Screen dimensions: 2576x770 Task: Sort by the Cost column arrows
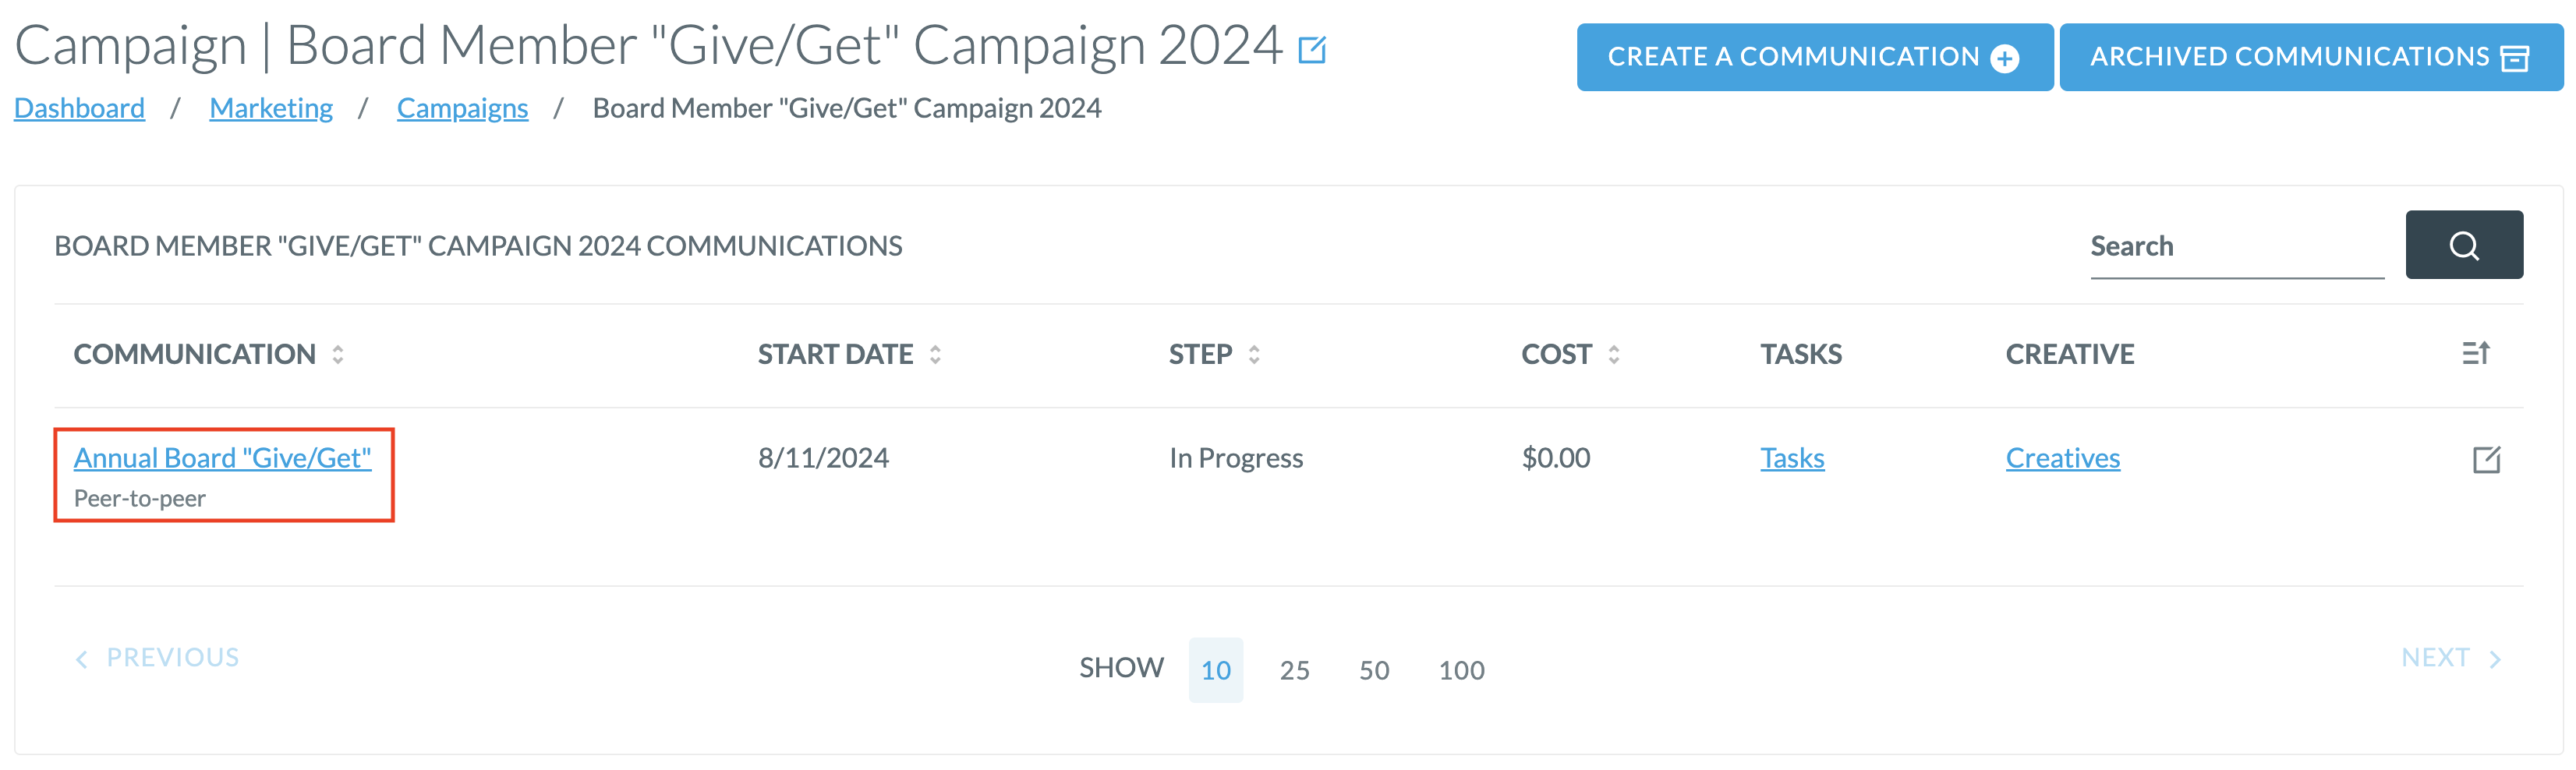pos(1613,354)
